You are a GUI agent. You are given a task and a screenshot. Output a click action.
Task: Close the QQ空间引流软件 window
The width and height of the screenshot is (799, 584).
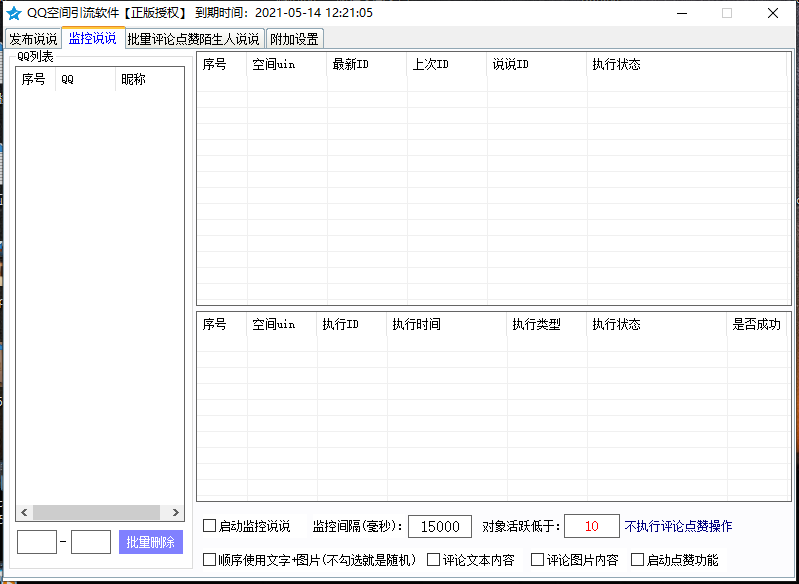point(773,13)
